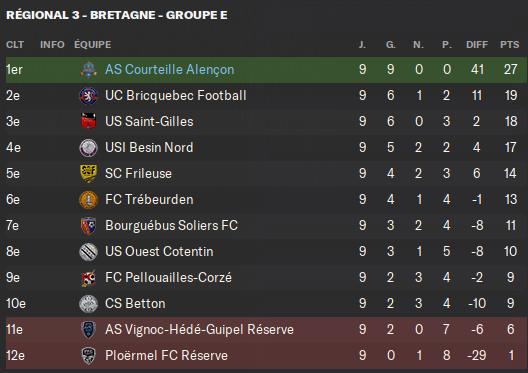
Task: Click the FC Pellouailles-Corzé club badge
Action: coord(89,278)
